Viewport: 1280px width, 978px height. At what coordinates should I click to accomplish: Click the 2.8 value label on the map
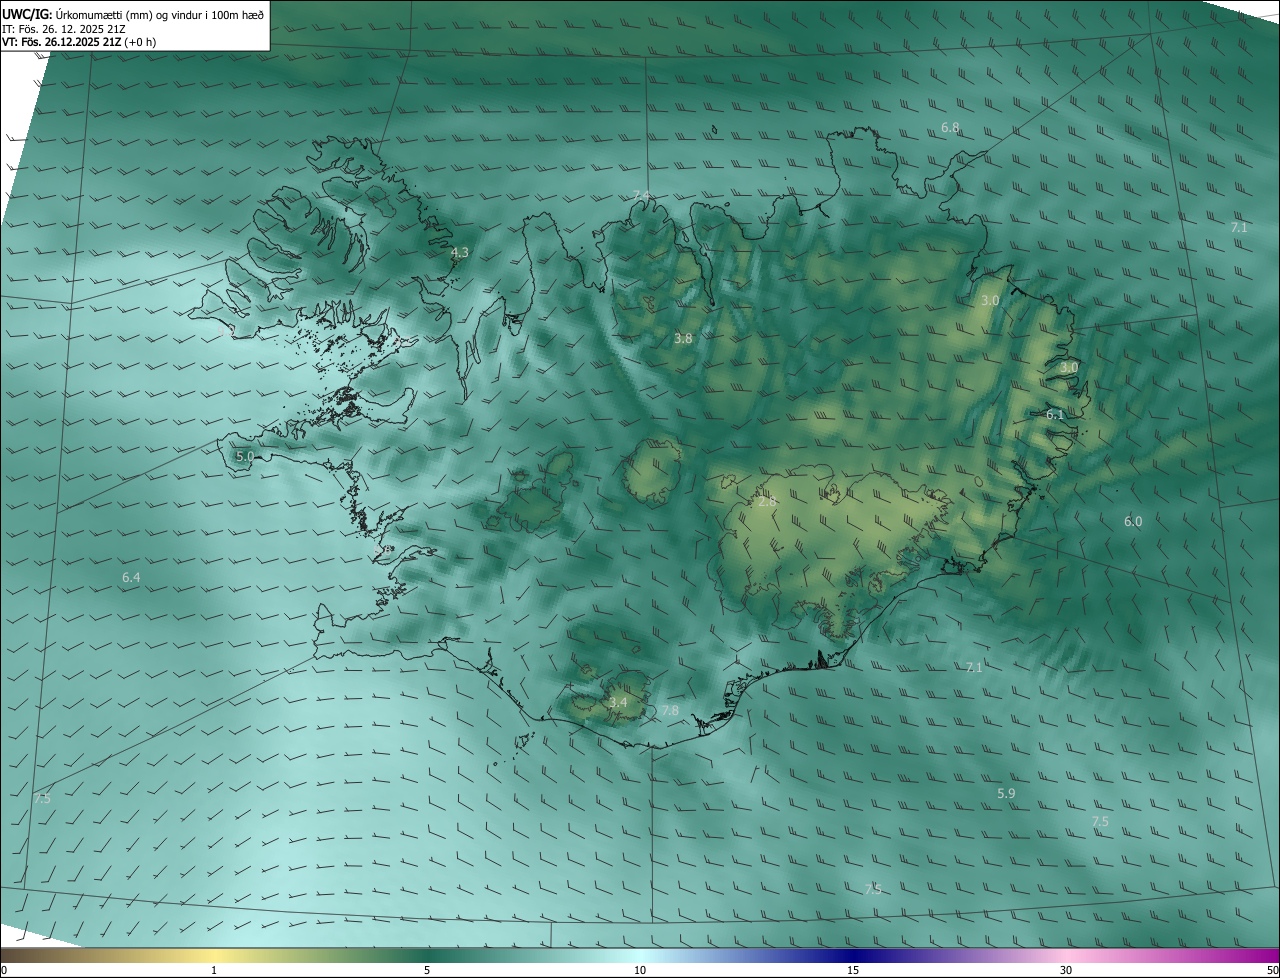tap(767, 501)
